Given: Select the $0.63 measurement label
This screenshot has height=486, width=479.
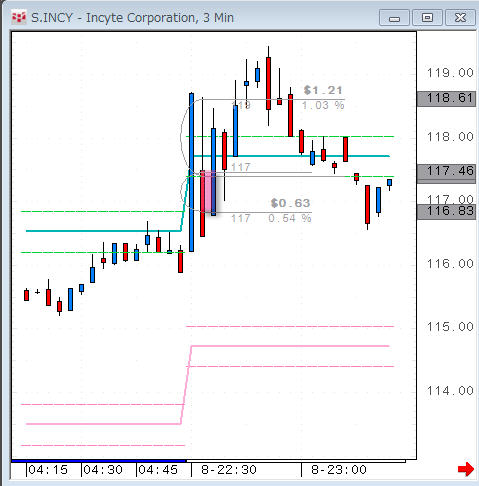Looking at the screenshot, I should click(290, 203).
